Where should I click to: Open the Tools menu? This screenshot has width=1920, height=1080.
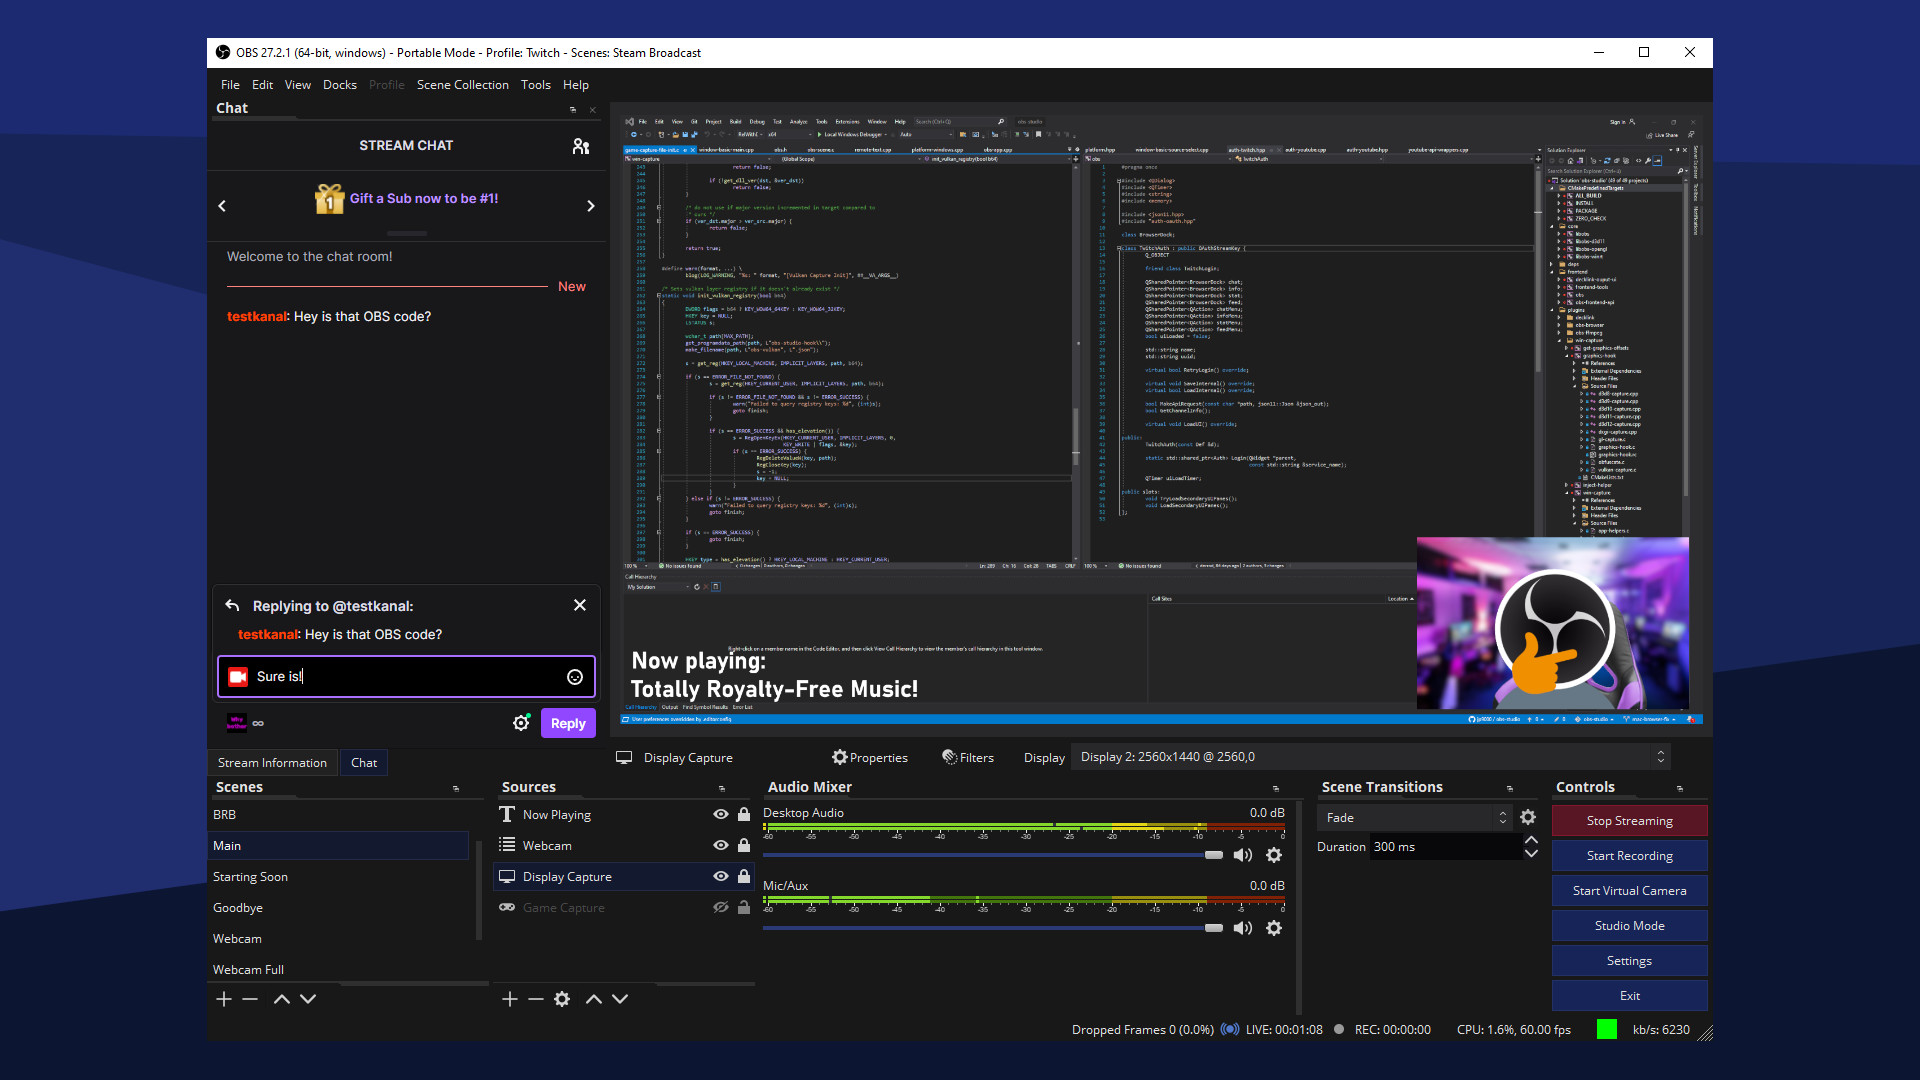coord(534,84)
